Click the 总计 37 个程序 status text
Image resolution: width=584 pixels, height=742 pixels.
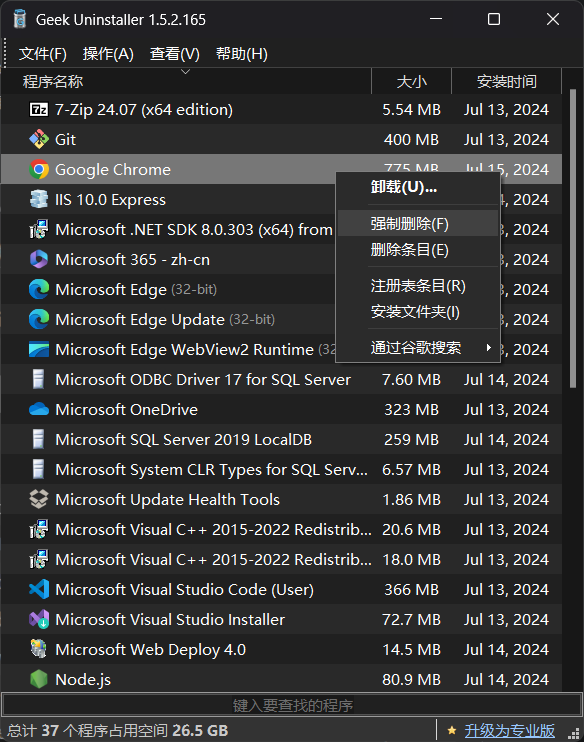(x=118, y=730)
